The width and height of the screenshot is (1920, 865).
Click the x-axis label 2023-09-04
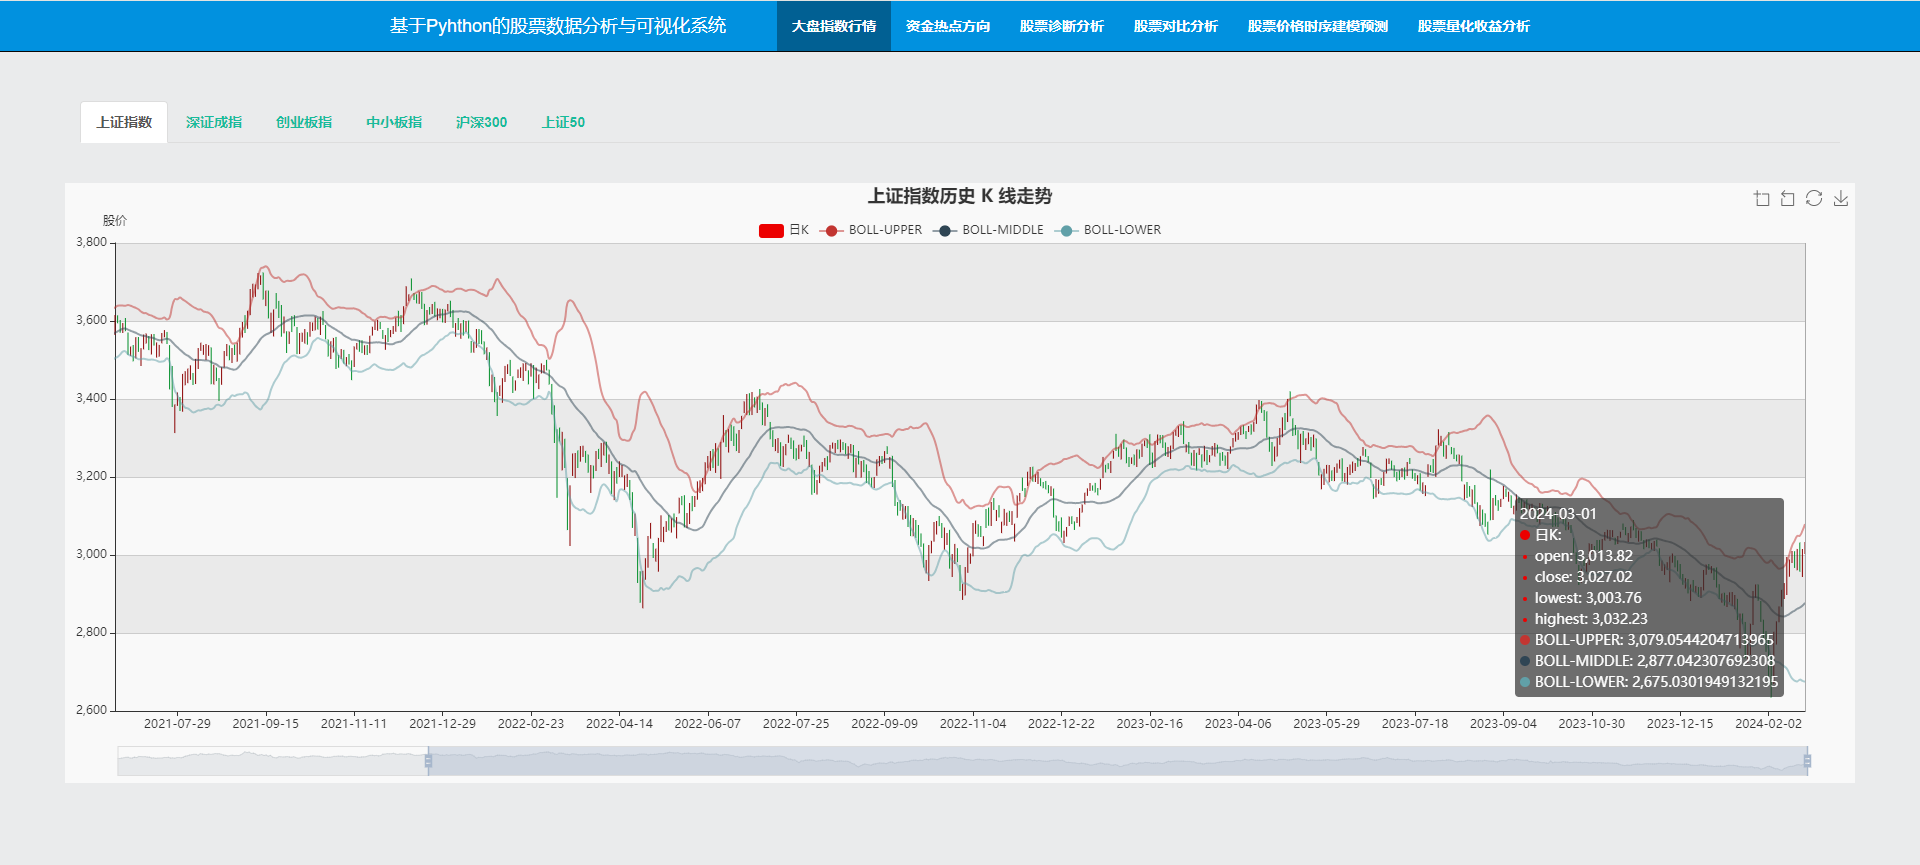pos(1503,724)
